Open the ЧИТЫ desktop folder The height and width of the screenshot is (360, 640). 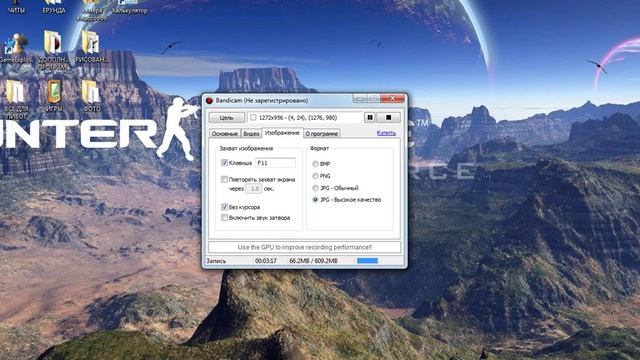pyautogui.click(x=16, y=7)
